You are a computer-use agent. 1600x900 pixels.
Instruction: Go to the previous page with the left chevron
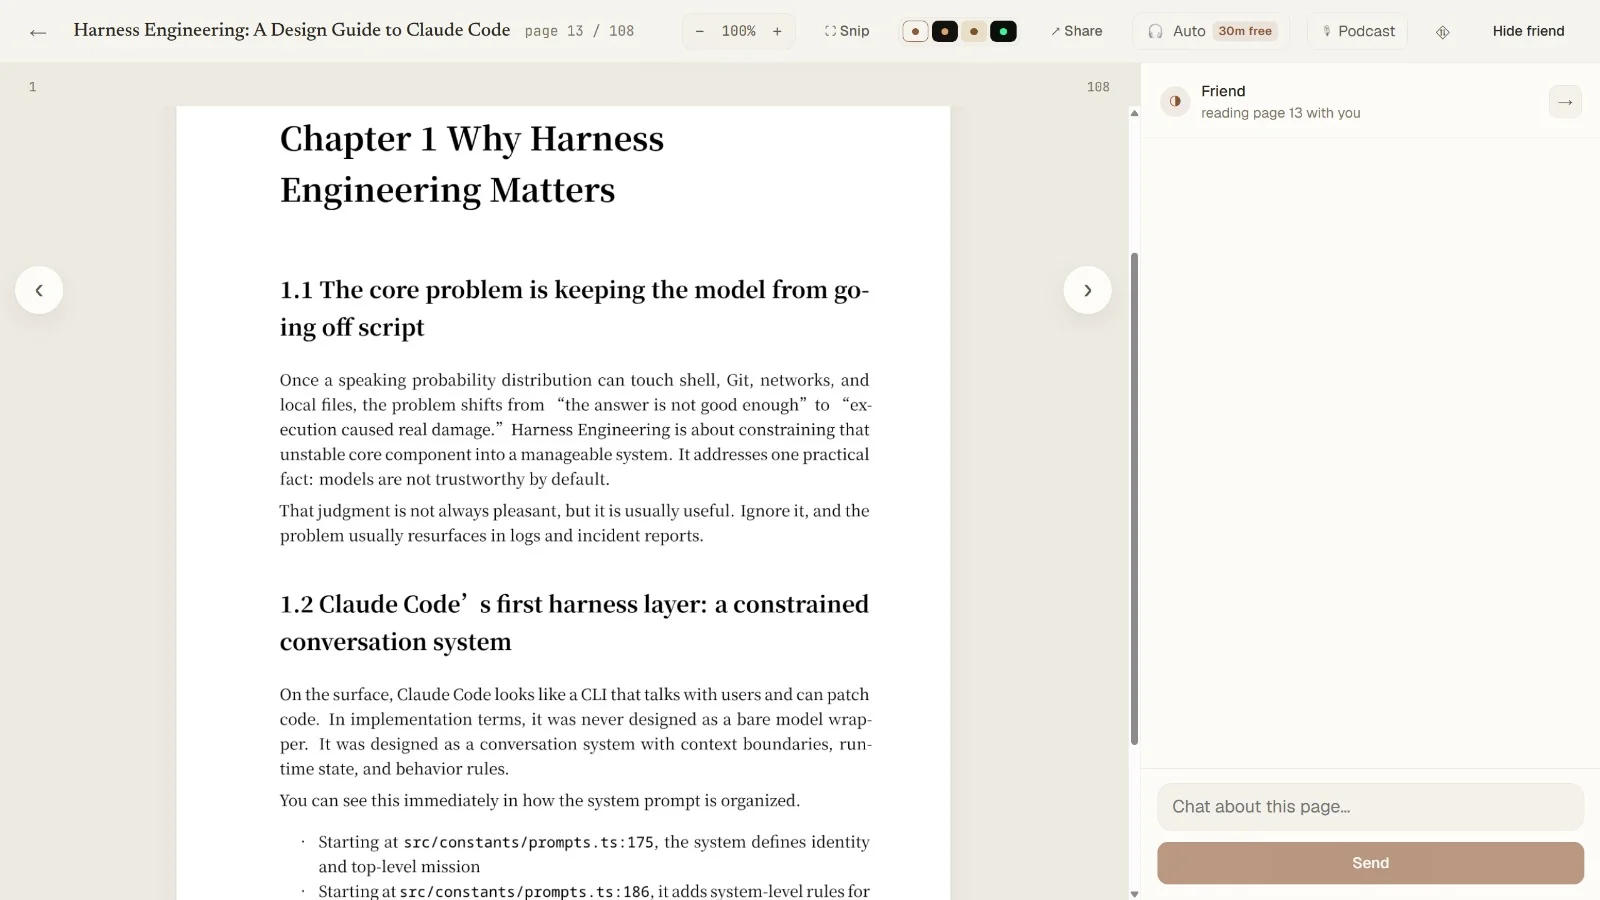pyautogui.click(x=39, y=290)
